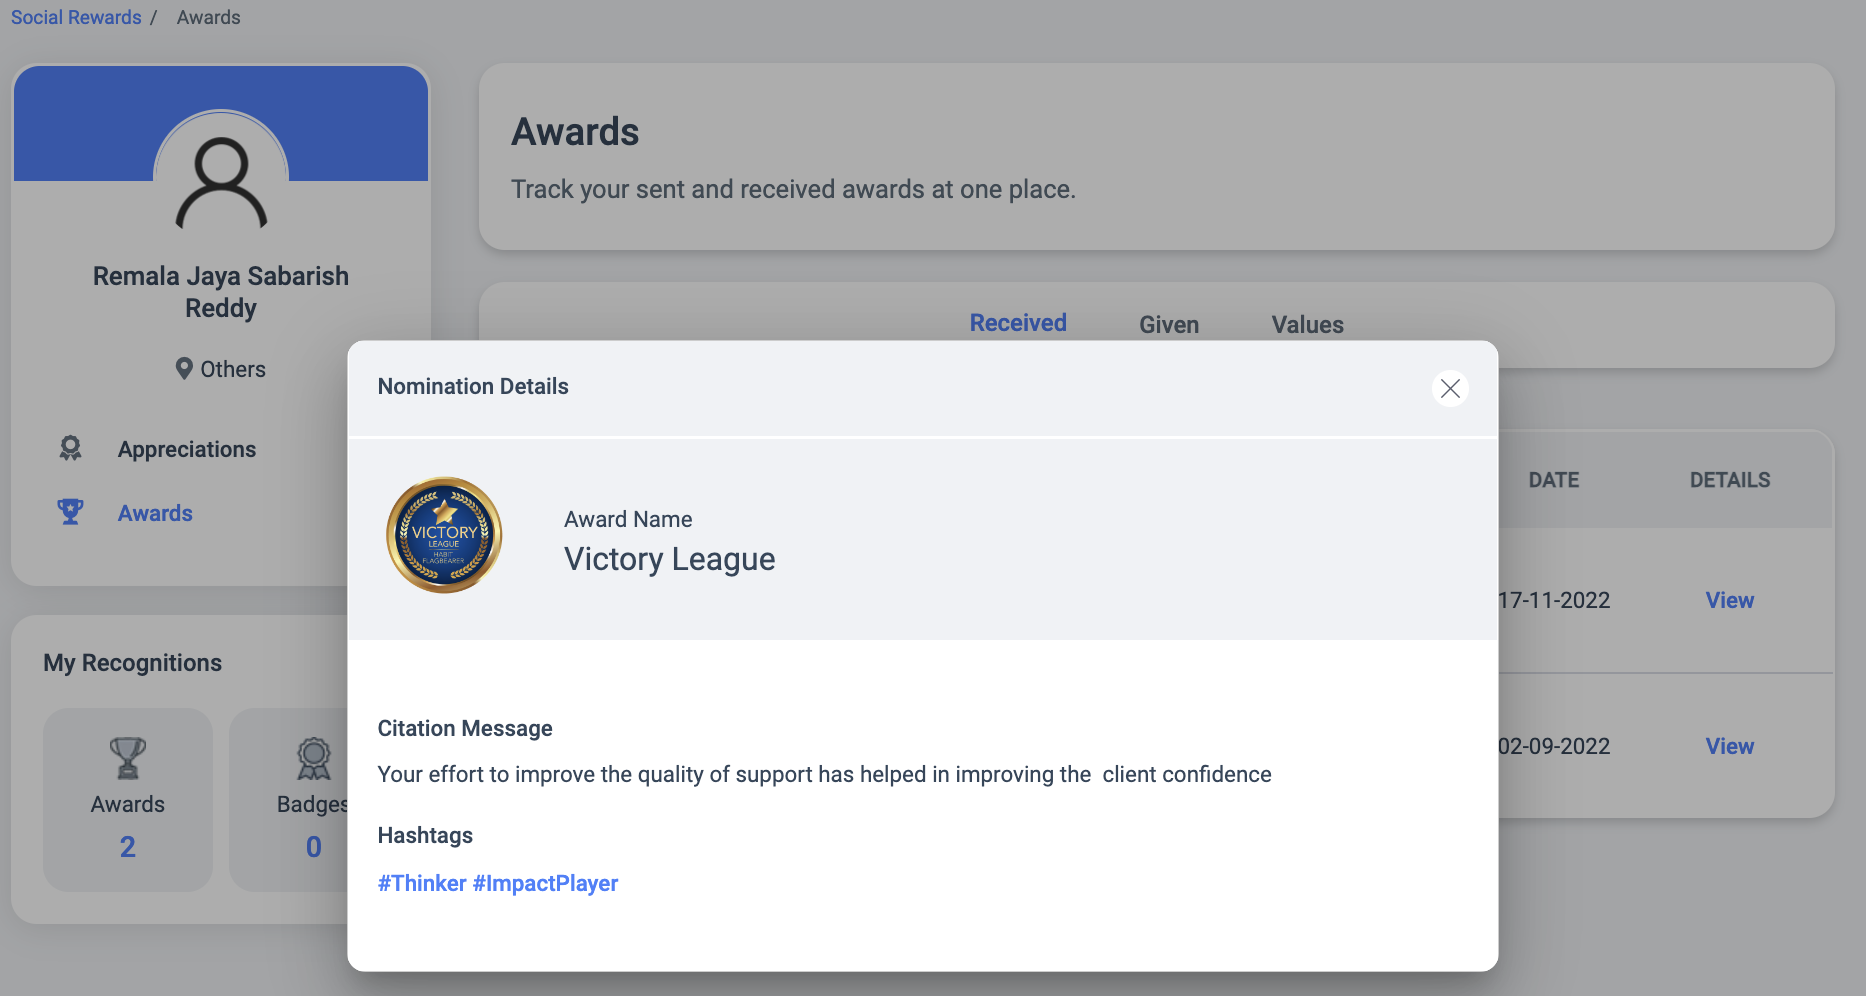Click the Awards trophy sidebar icon
This screenshot has width=1866, height=996.
point(70,512)
